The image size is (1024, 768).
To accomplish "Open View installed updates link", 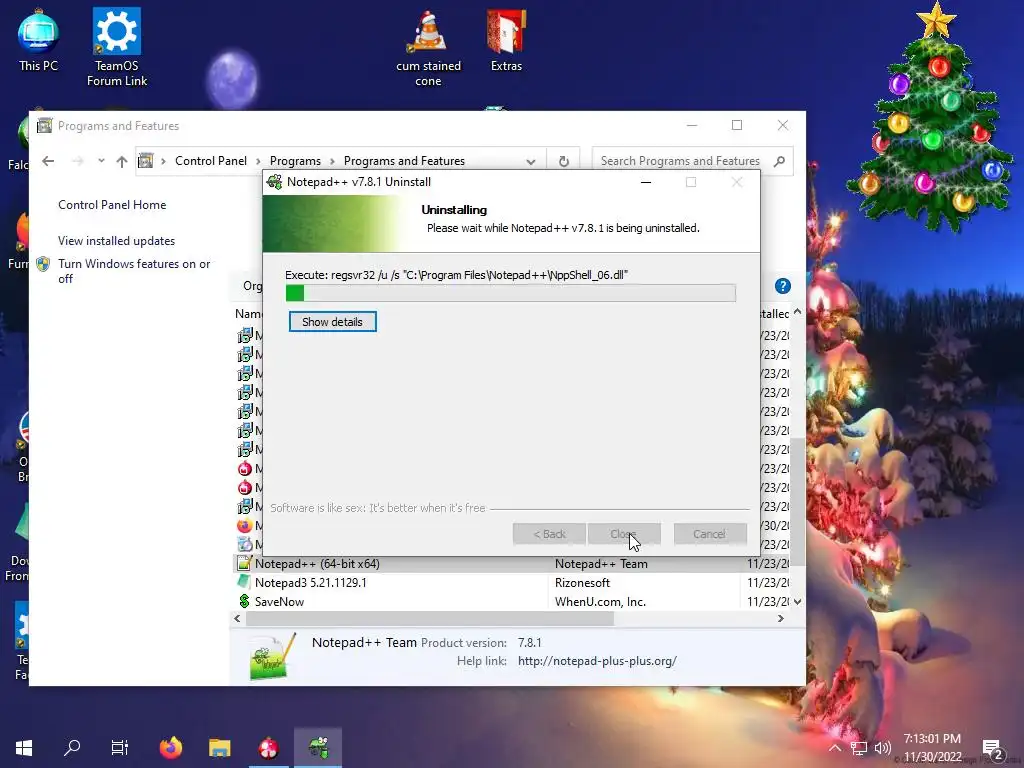I will pyautogui.click(x=116, y=241).
